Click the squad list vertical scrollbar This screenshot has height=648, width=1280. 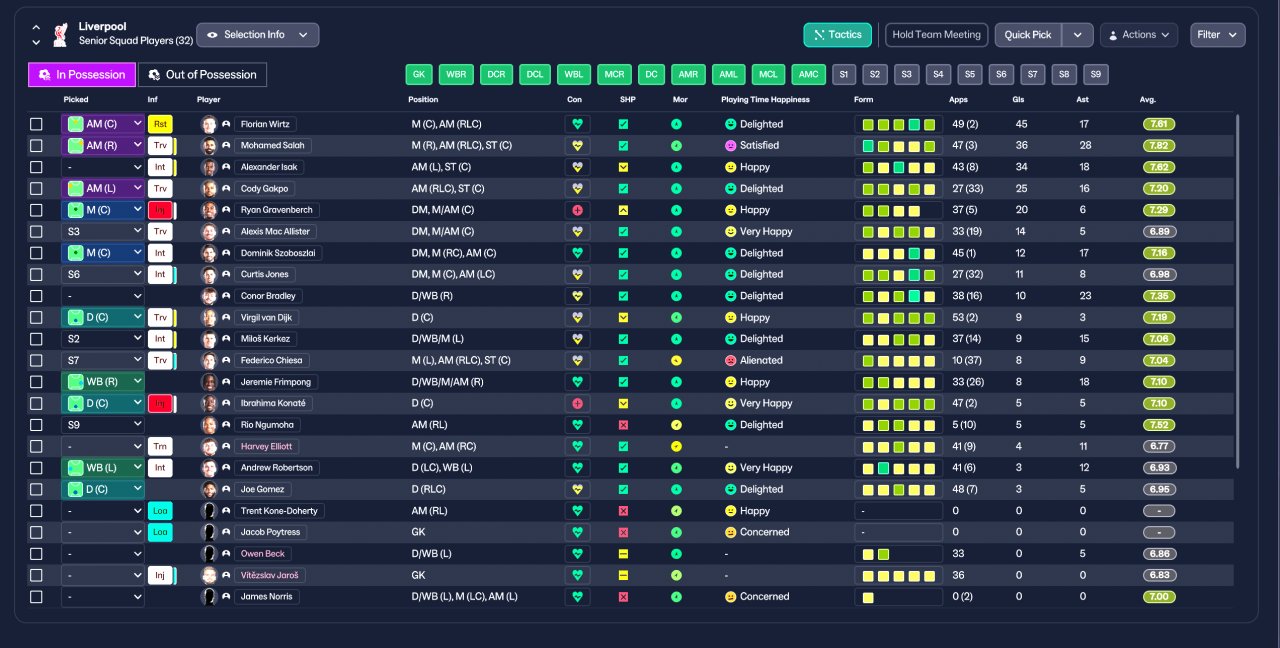coord(1237,290)
